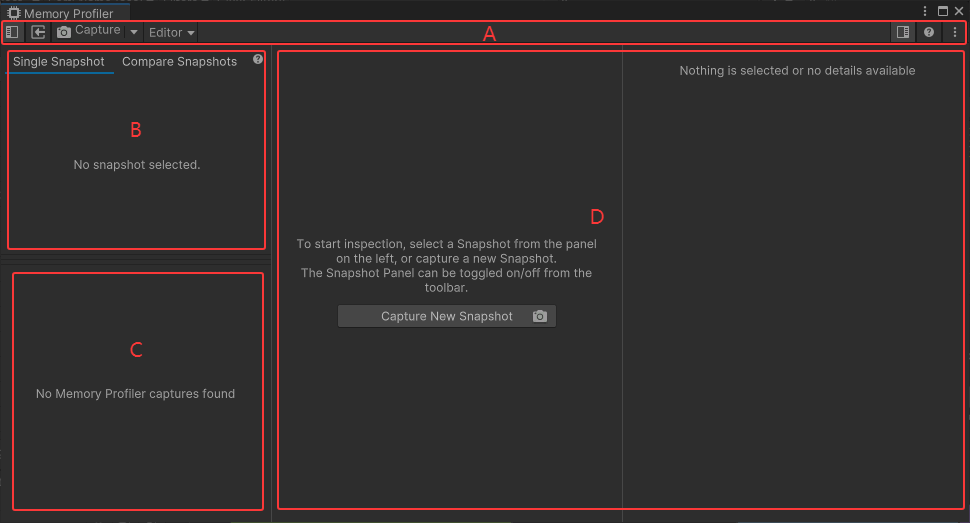The height and width of the screenshot is (523, 970).
Task: Click the Memory Profiler chip icon in title
Action: click(14, 14)
